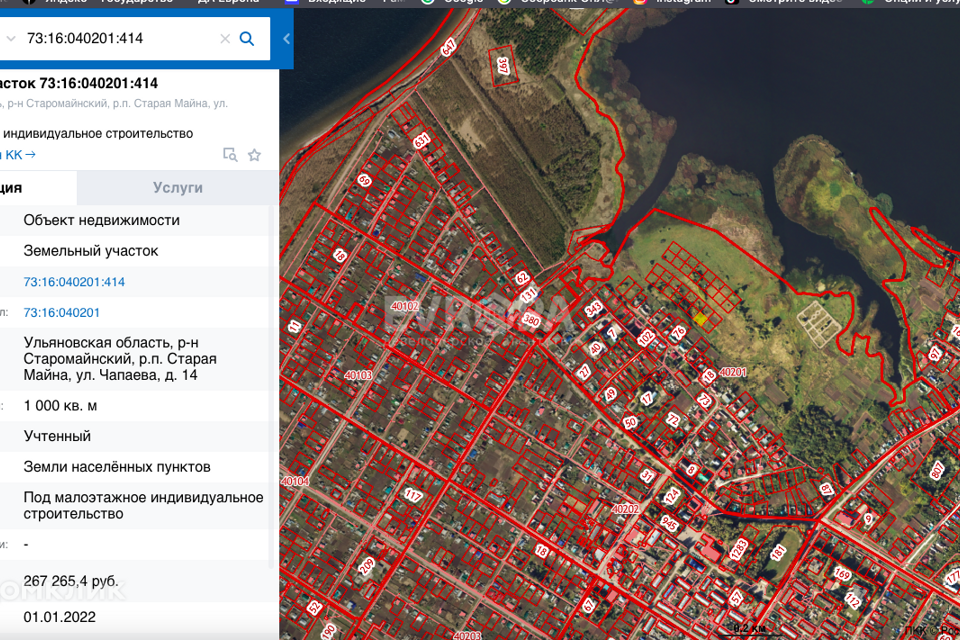960x640 pixels.
Task: Click the quarter label 40201 on the map
Action: (733, 372)
